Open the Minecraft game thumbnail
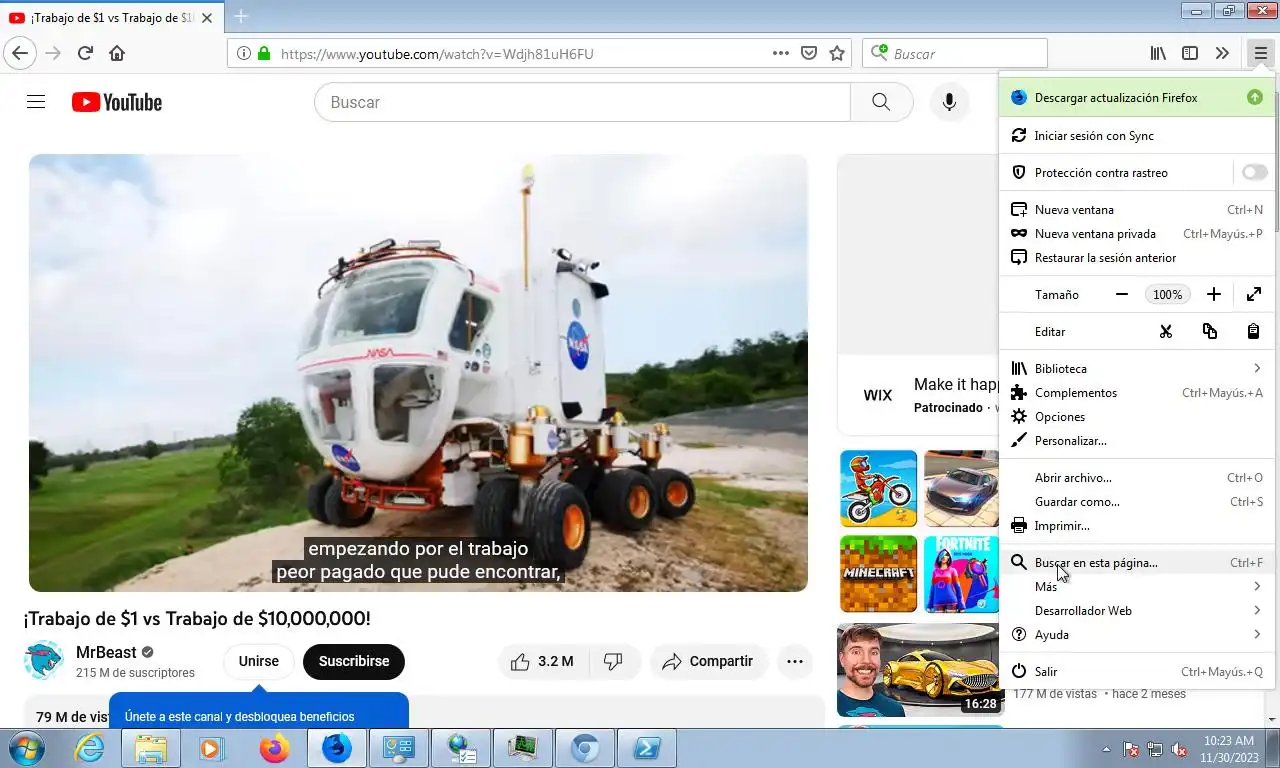 coord(878,574)
